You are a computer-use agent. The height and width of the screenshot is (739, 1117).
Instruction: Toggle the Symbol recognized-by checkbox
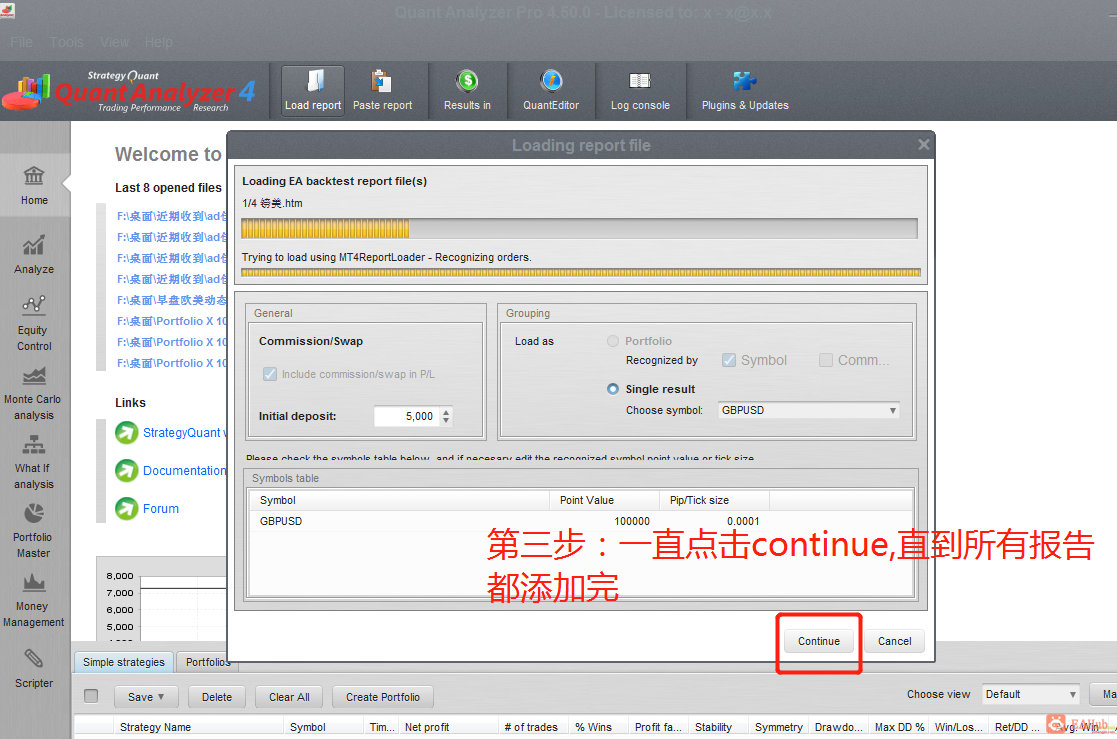(729, 360)
